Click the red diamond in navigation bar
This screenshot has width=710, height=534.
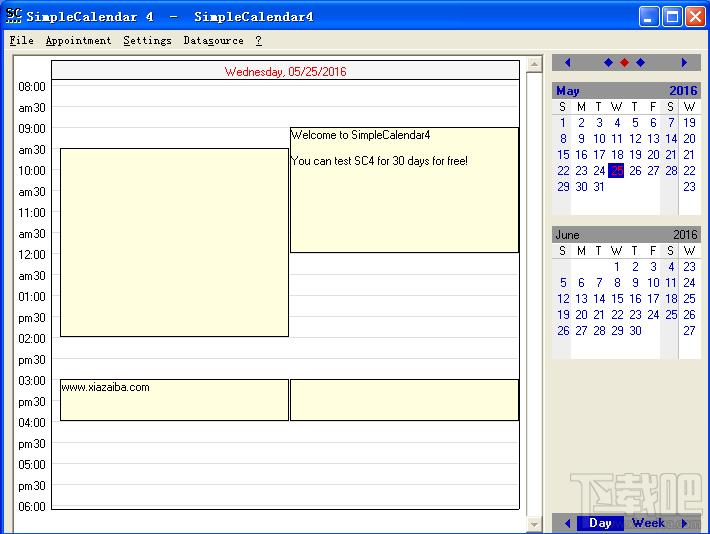coord(624,63)
